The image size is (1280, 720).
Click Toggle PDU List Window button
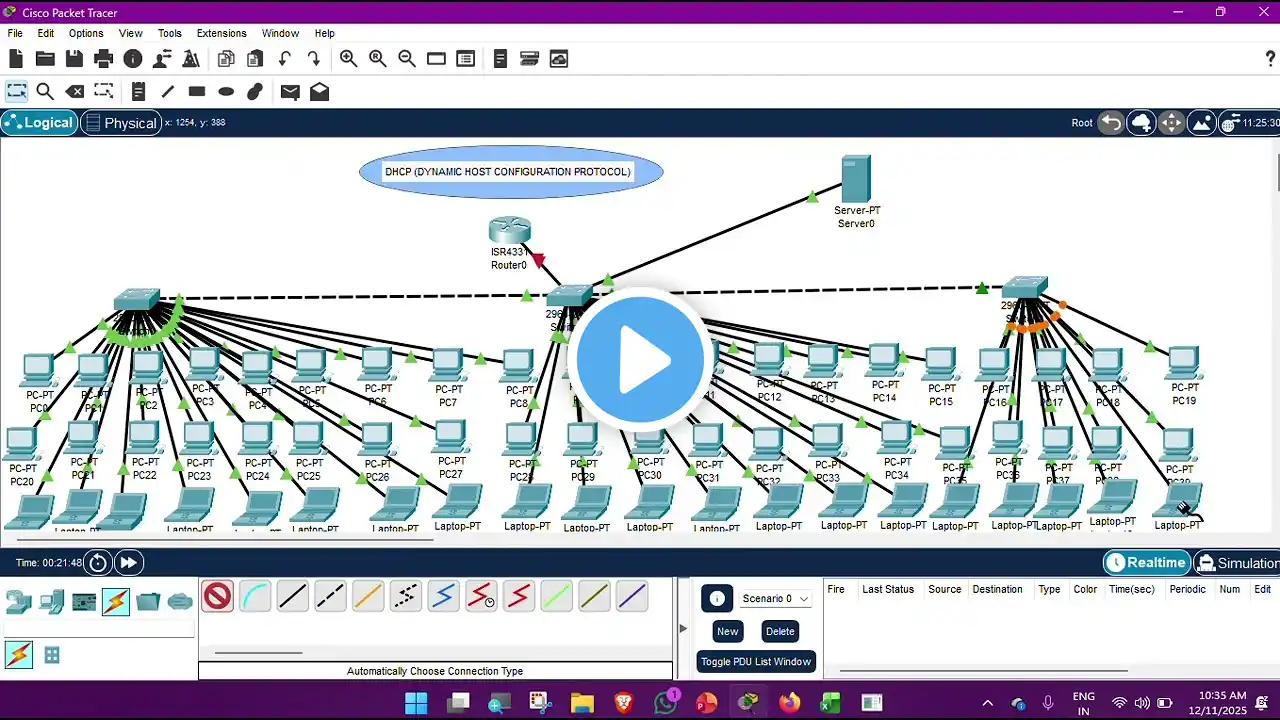[756, 662]
